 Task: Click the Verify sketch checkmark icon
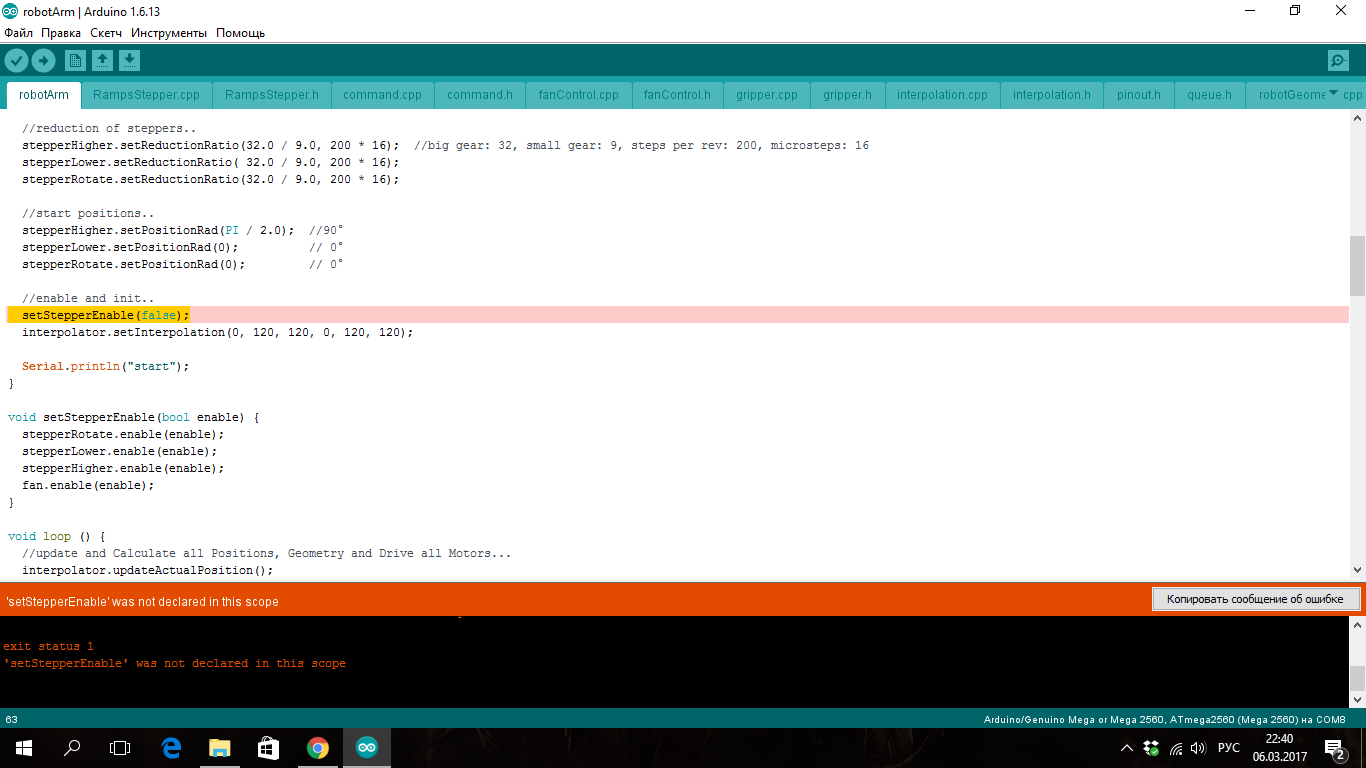[x=16, y=61]
